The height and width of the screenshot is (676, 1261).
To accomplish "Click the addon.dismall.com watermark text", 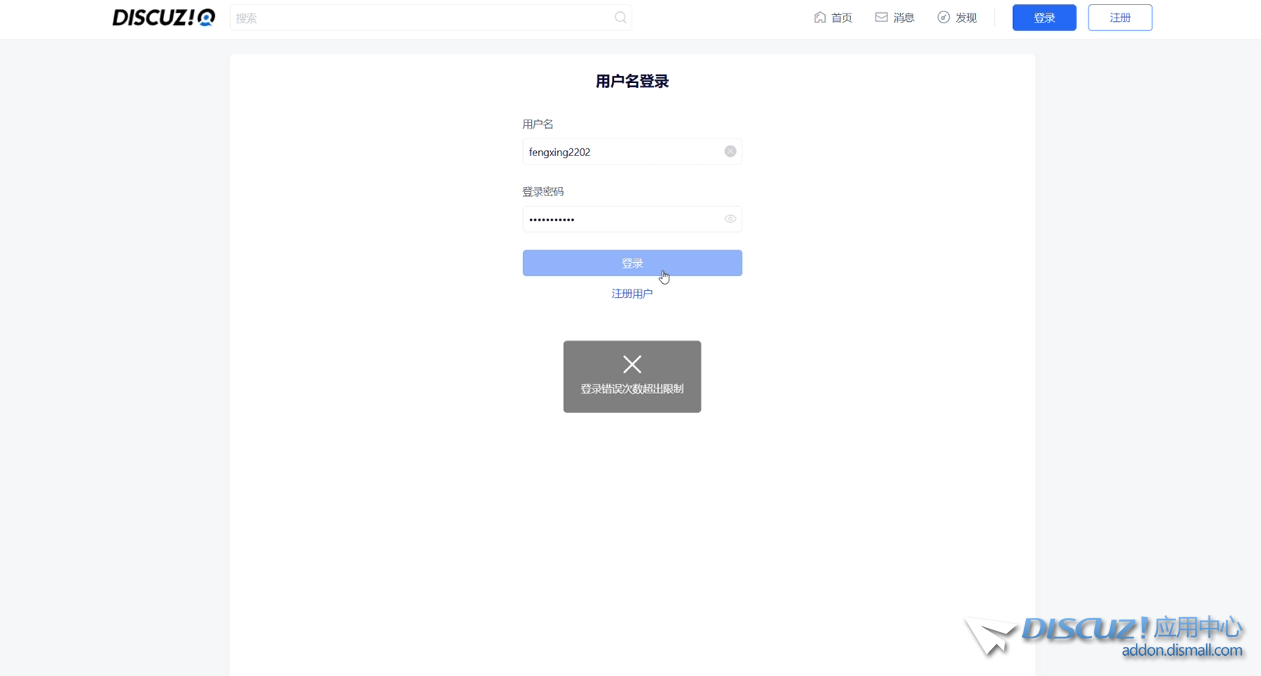I will pos(1181,651).
